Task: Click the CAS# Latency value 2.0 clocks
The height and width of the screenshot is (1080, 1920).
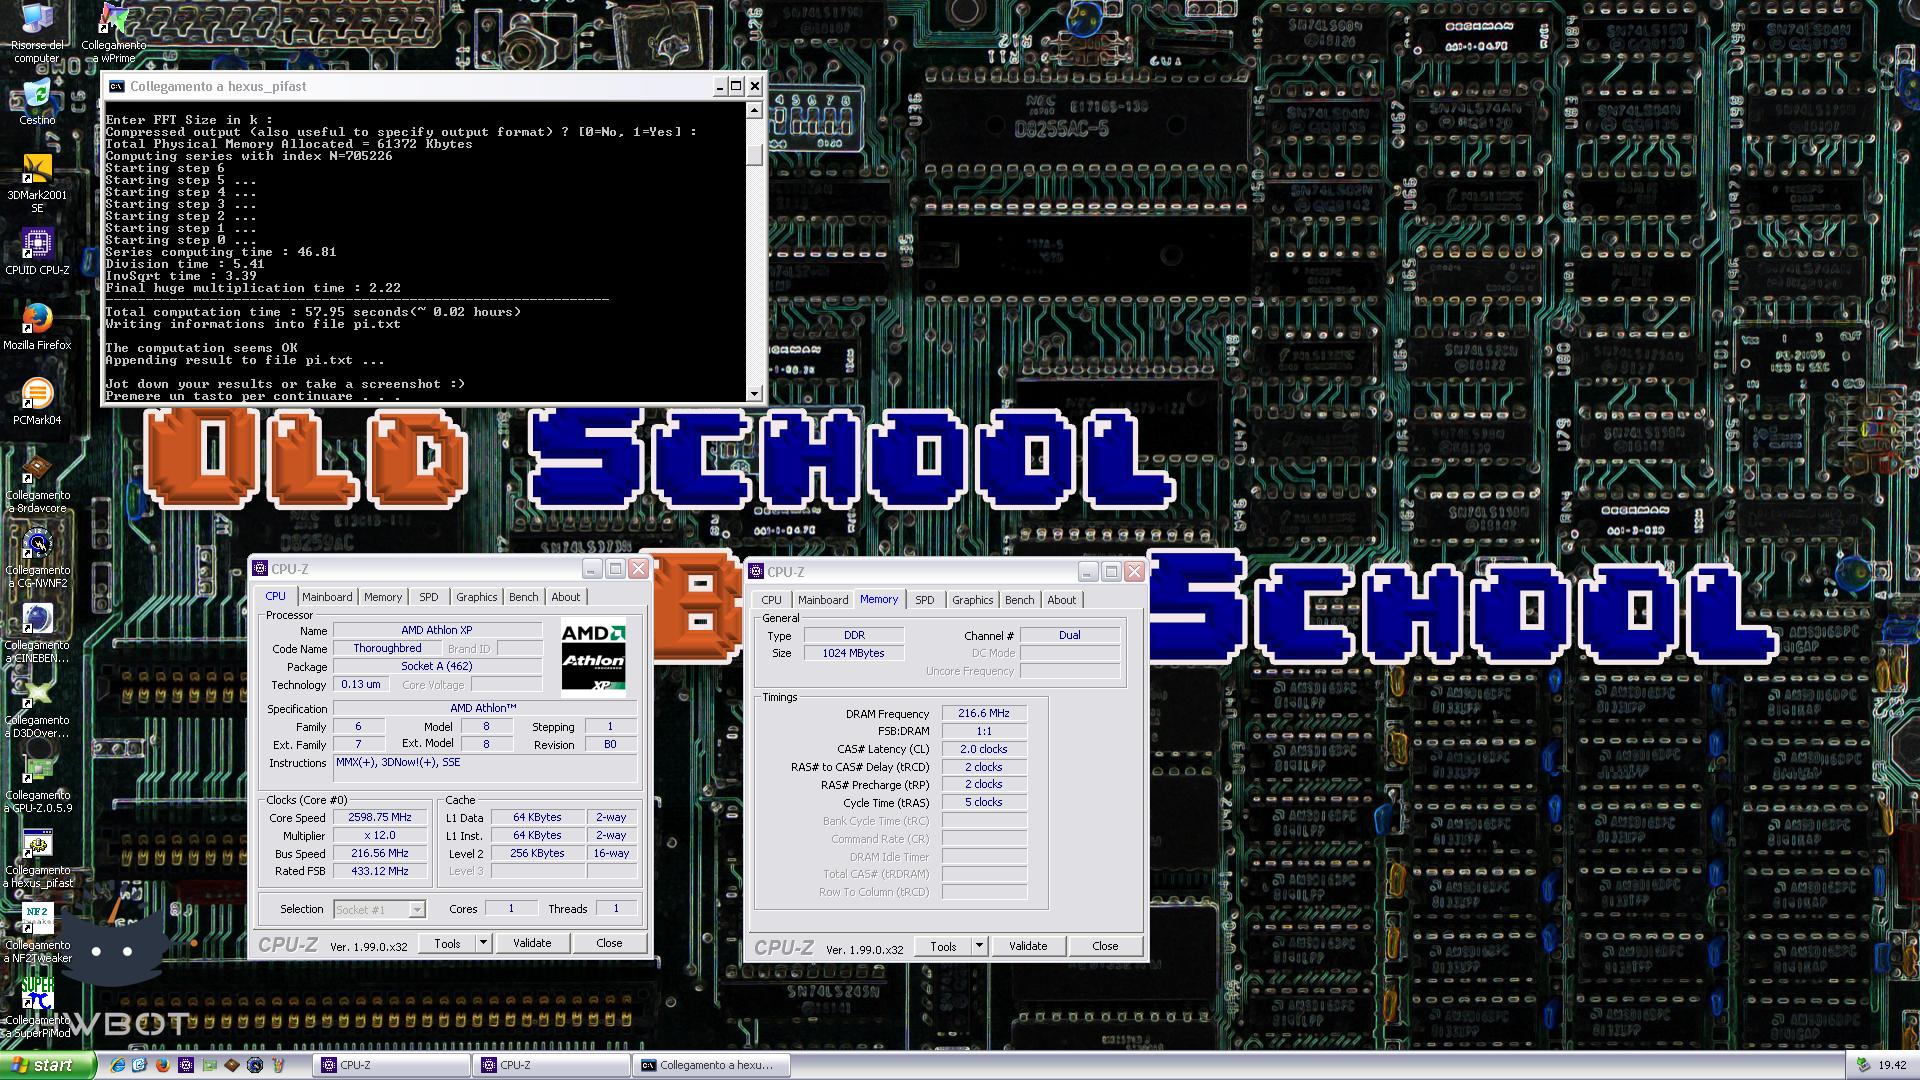Action: 984,749
